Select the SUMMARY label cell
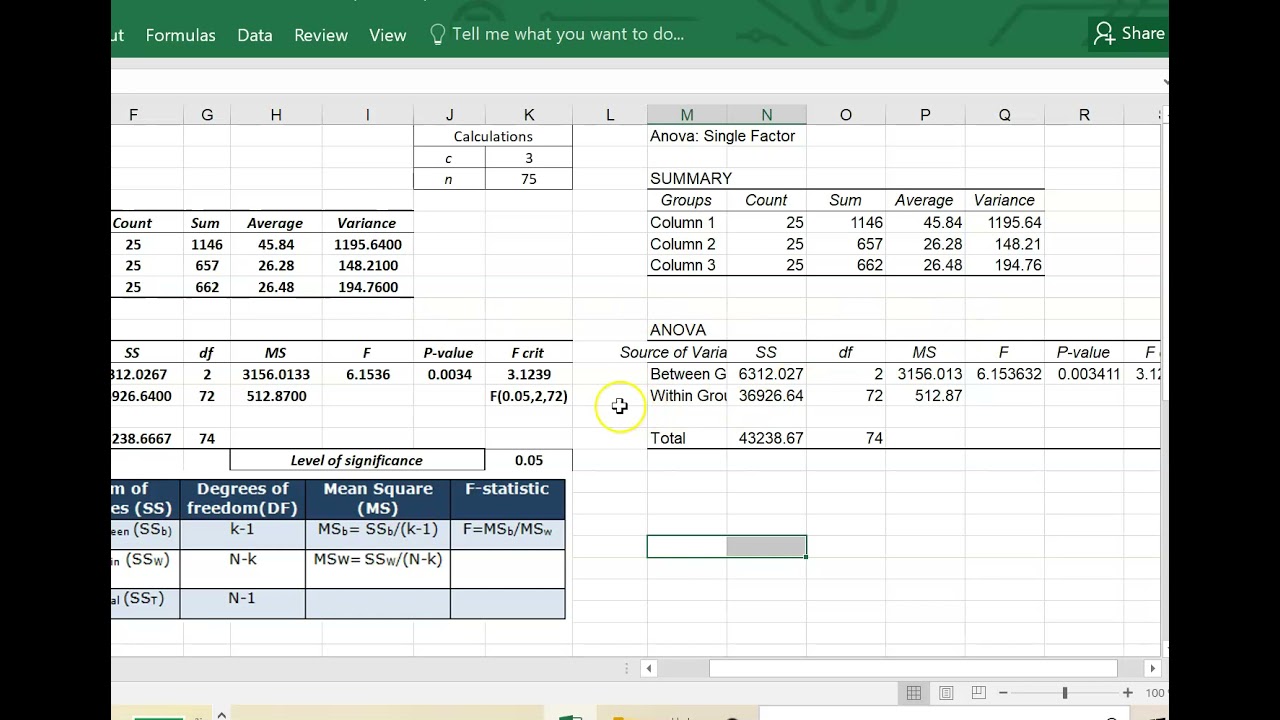Viewport: 1280px width, 720px height. (691, 179)
